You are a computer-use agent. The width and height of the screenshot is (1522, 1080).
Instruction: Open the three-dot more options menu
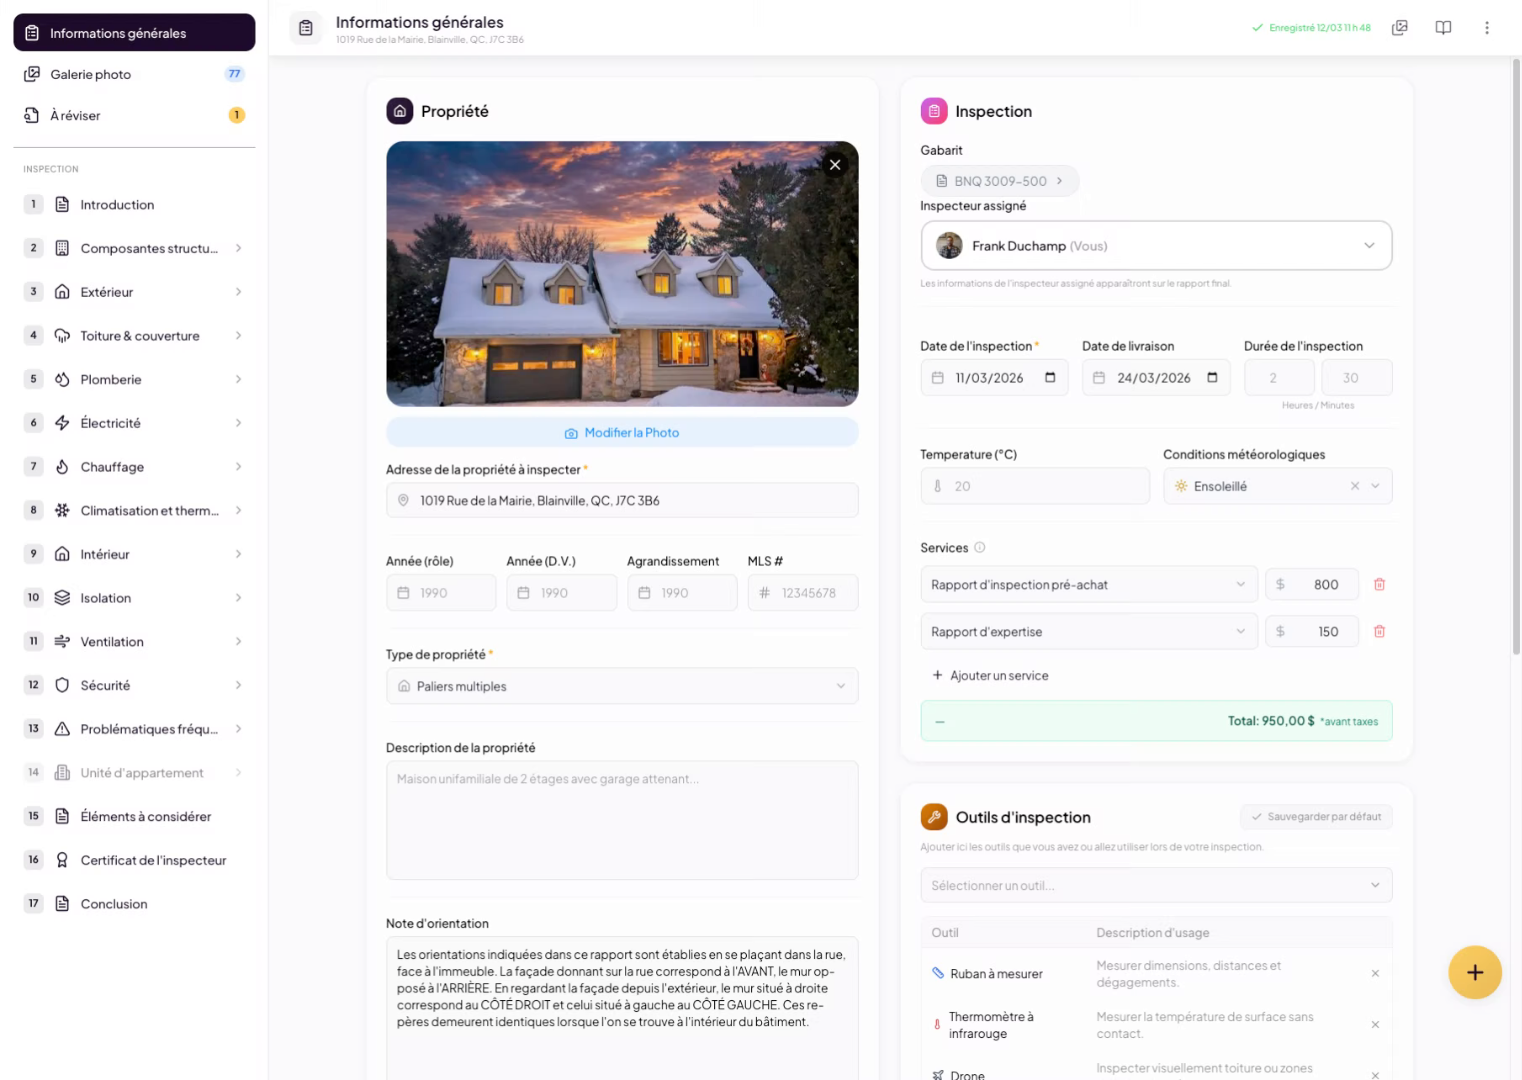(1487, 28)
